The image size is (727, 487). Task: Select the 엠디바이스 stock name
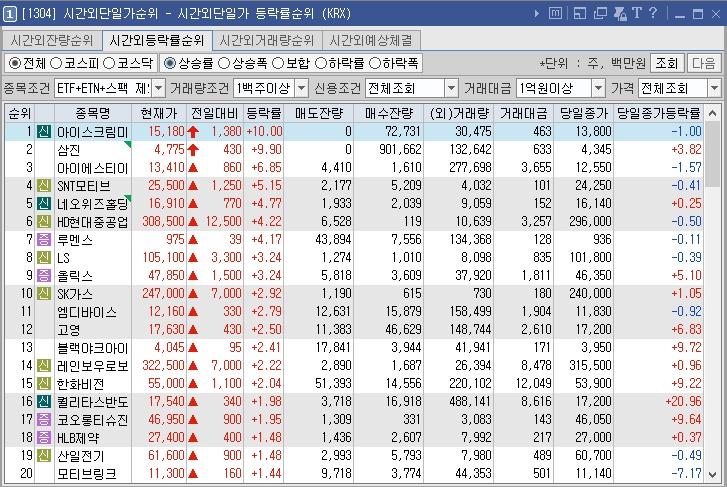pos(87,312)
